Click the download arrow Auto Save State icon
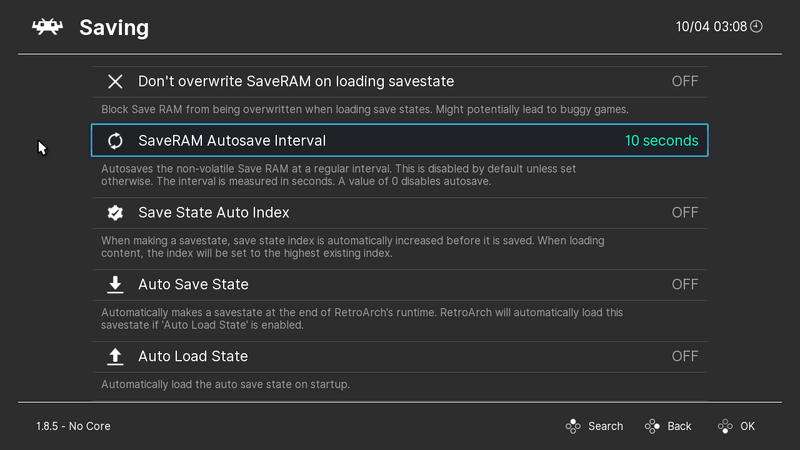800x450 pixels. (116, 285)
